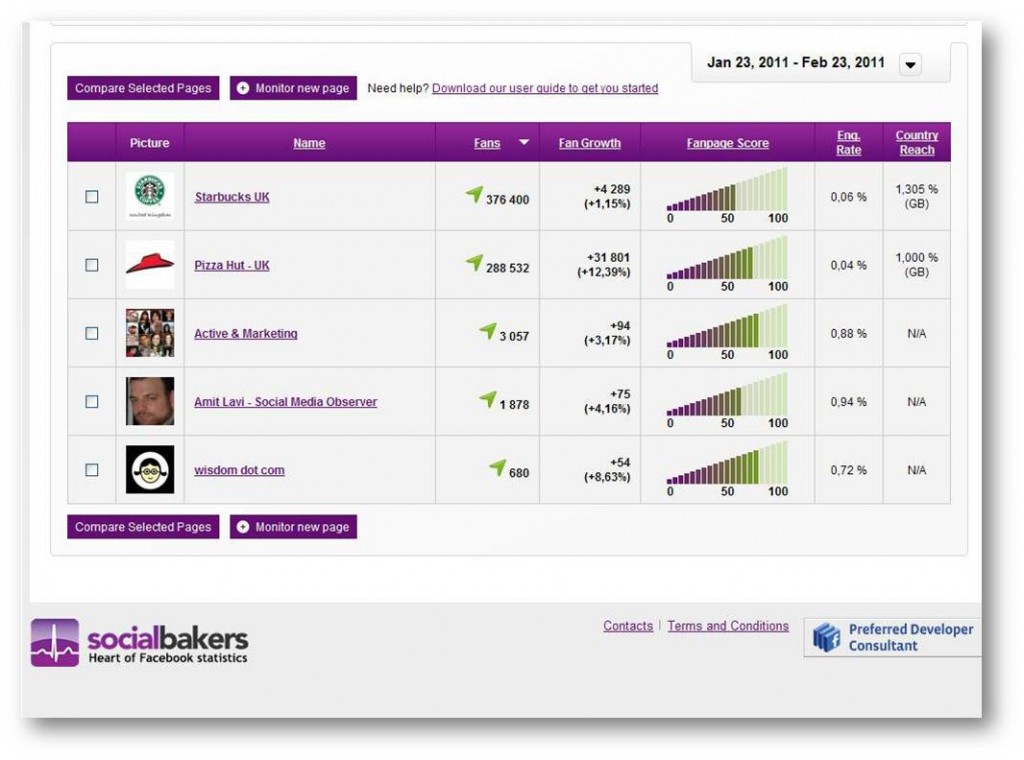Click Pizza Hut - UK fanpage score bar
1024x760 pixels.
(727, 258)
